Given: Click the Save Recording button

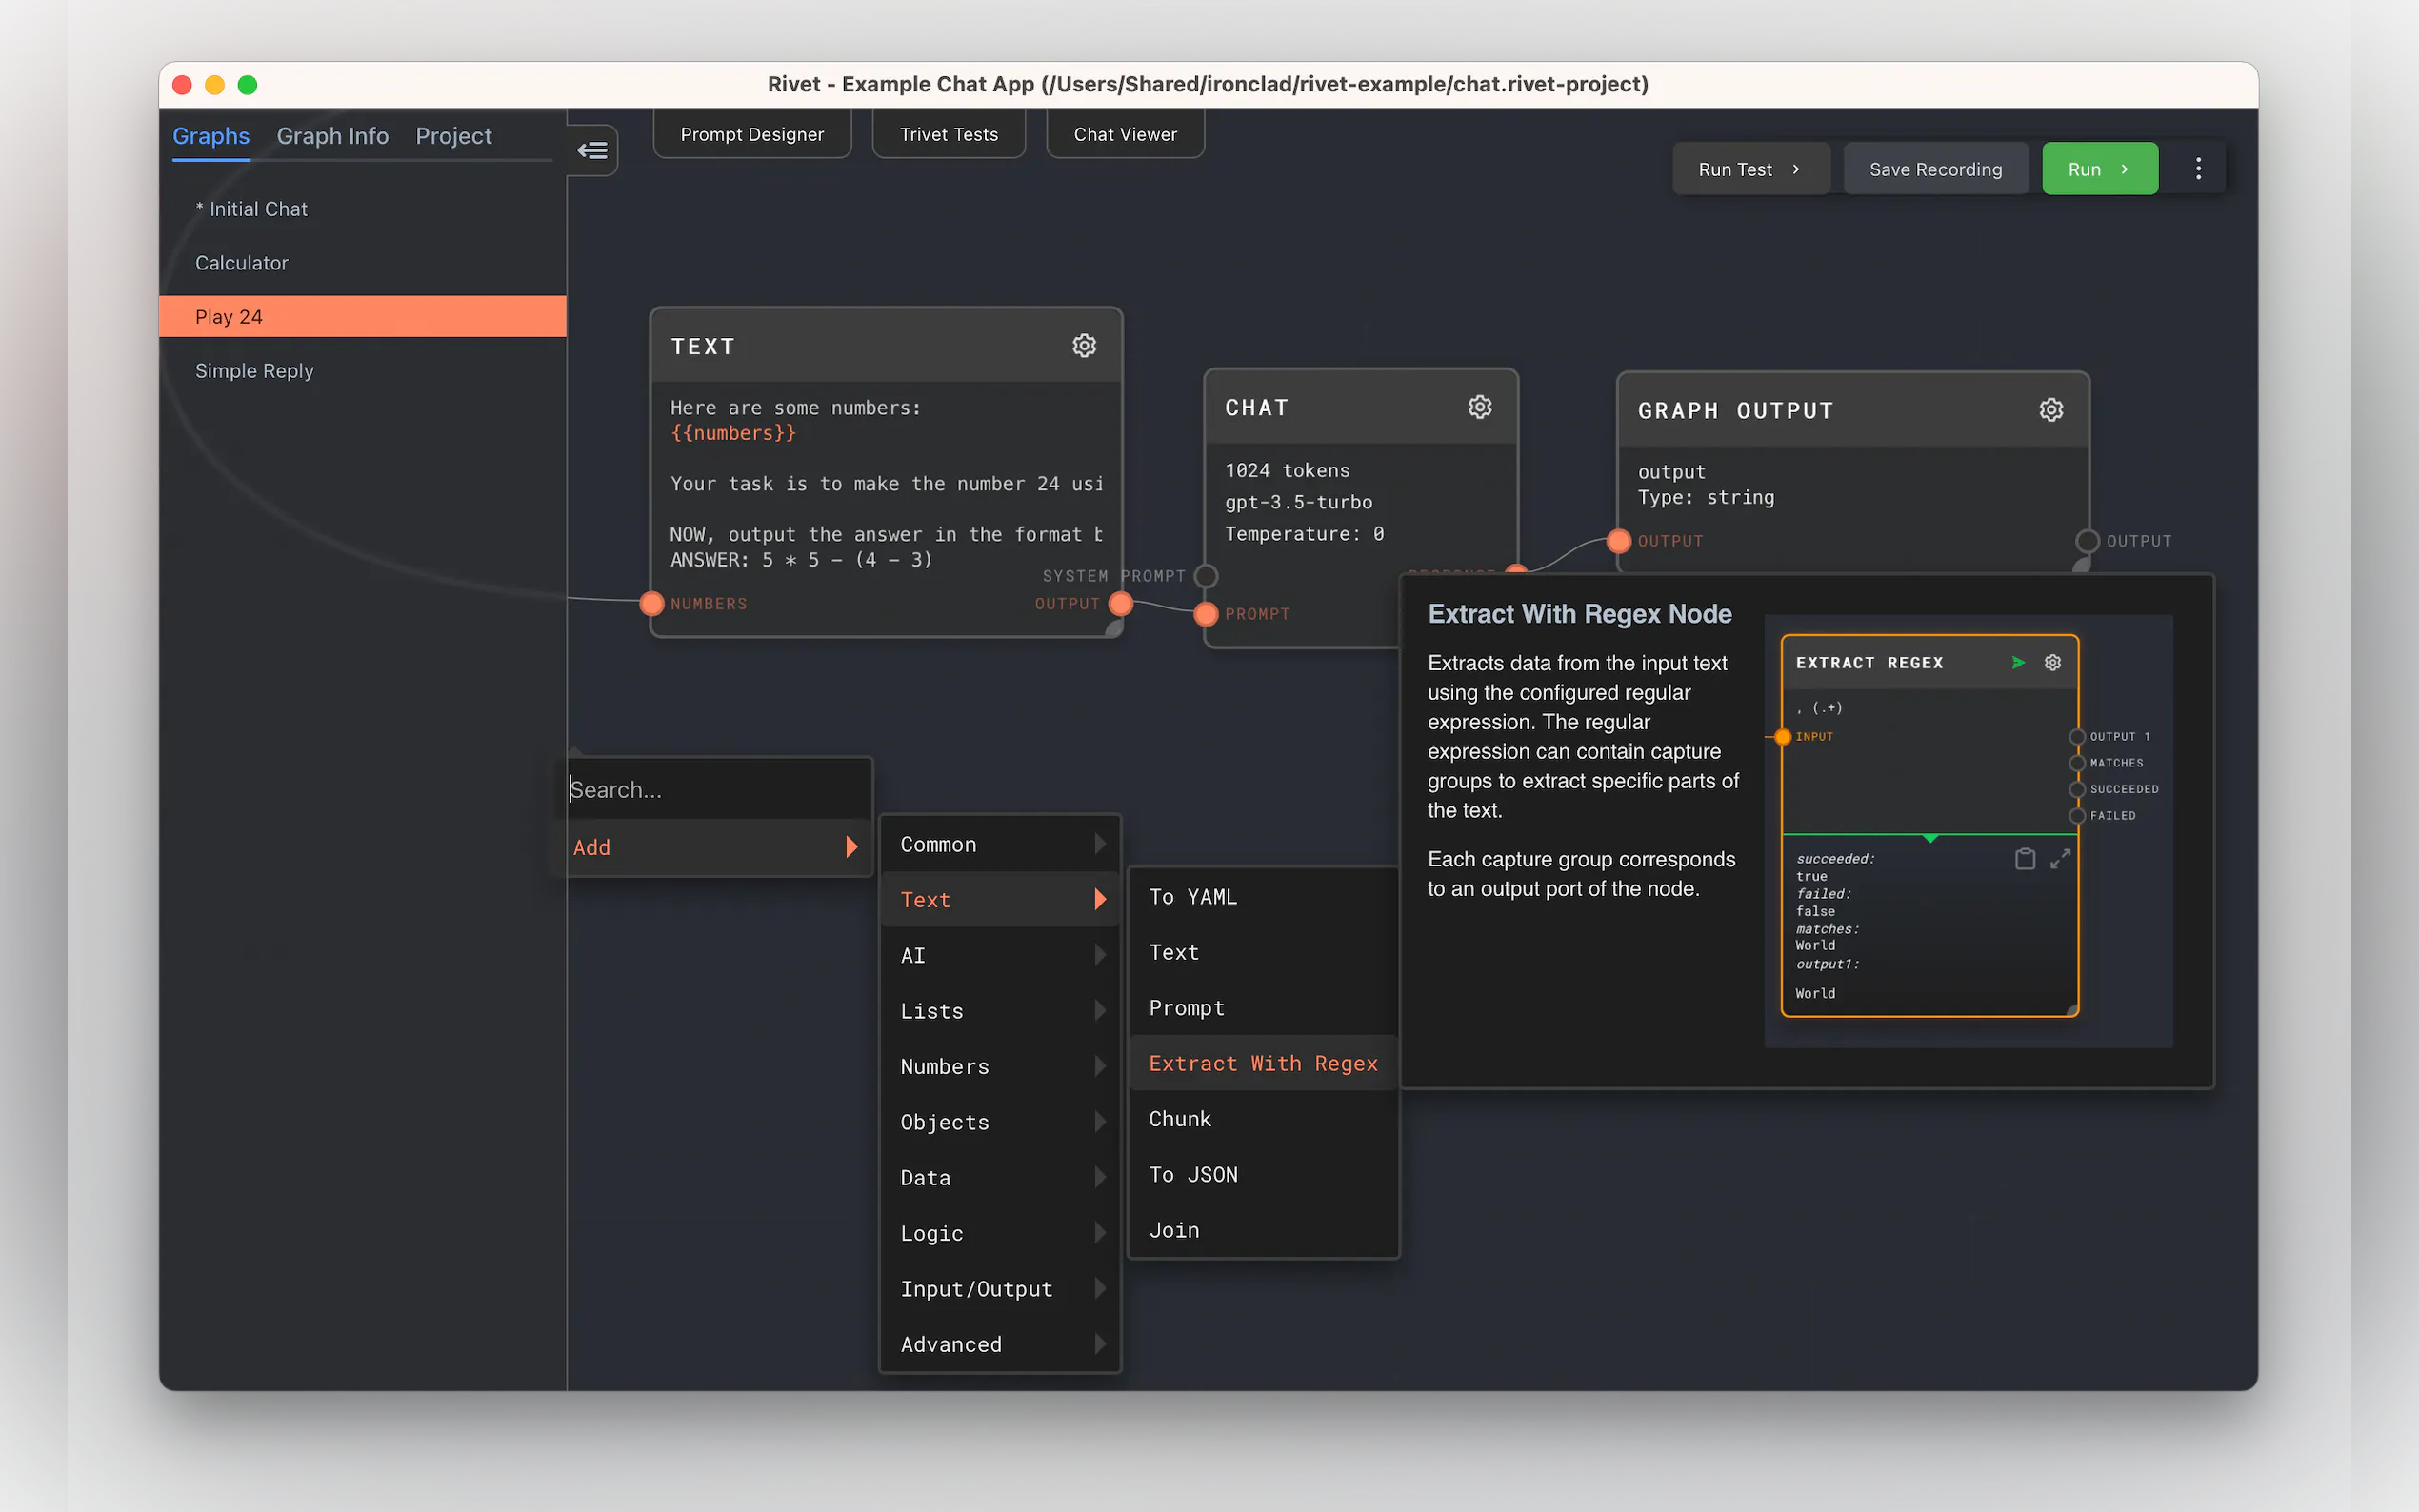Looking at the screenshot, I should coord(1935,169).
